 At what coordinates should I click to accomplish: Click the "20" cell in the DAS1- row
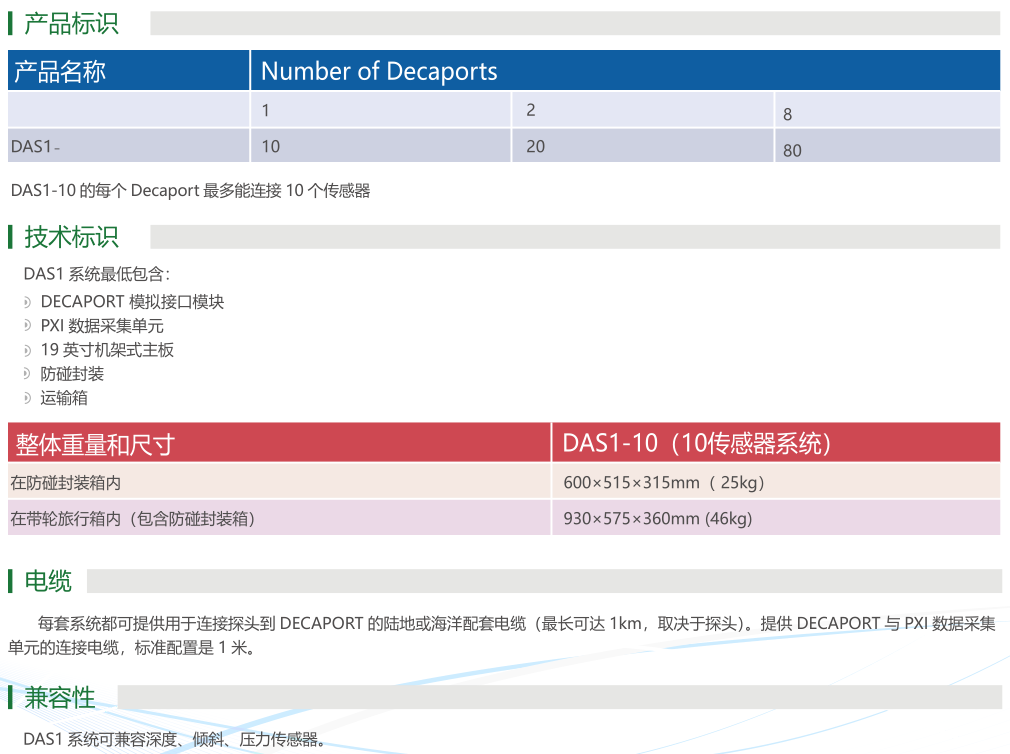pos(642,146)
